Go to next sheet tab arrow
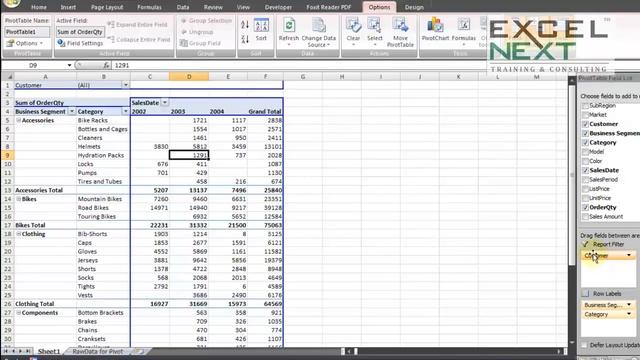This screenshot has height=360, width=640. coord(20,351)
